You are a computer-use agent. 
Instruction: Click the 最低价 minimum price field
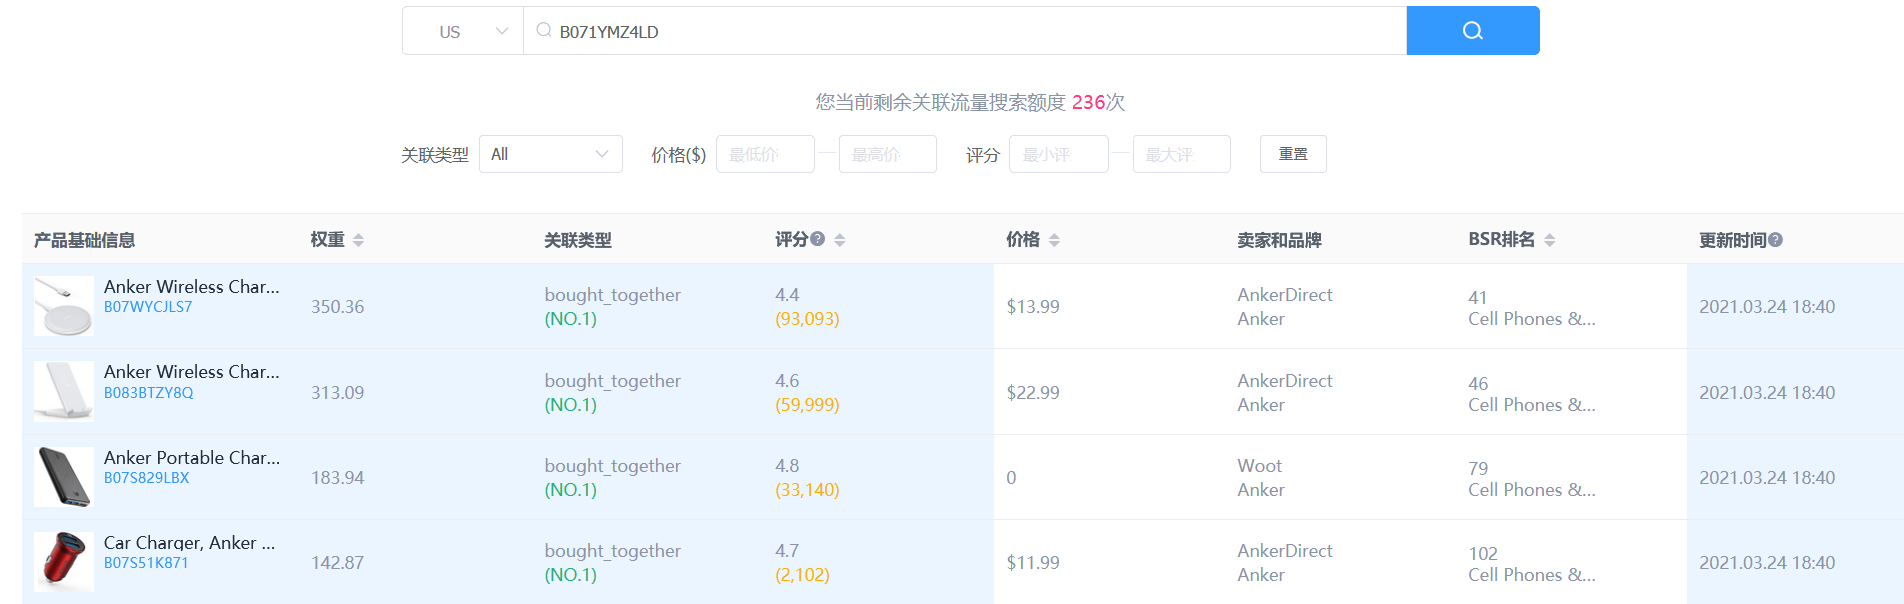click(764, 153)
